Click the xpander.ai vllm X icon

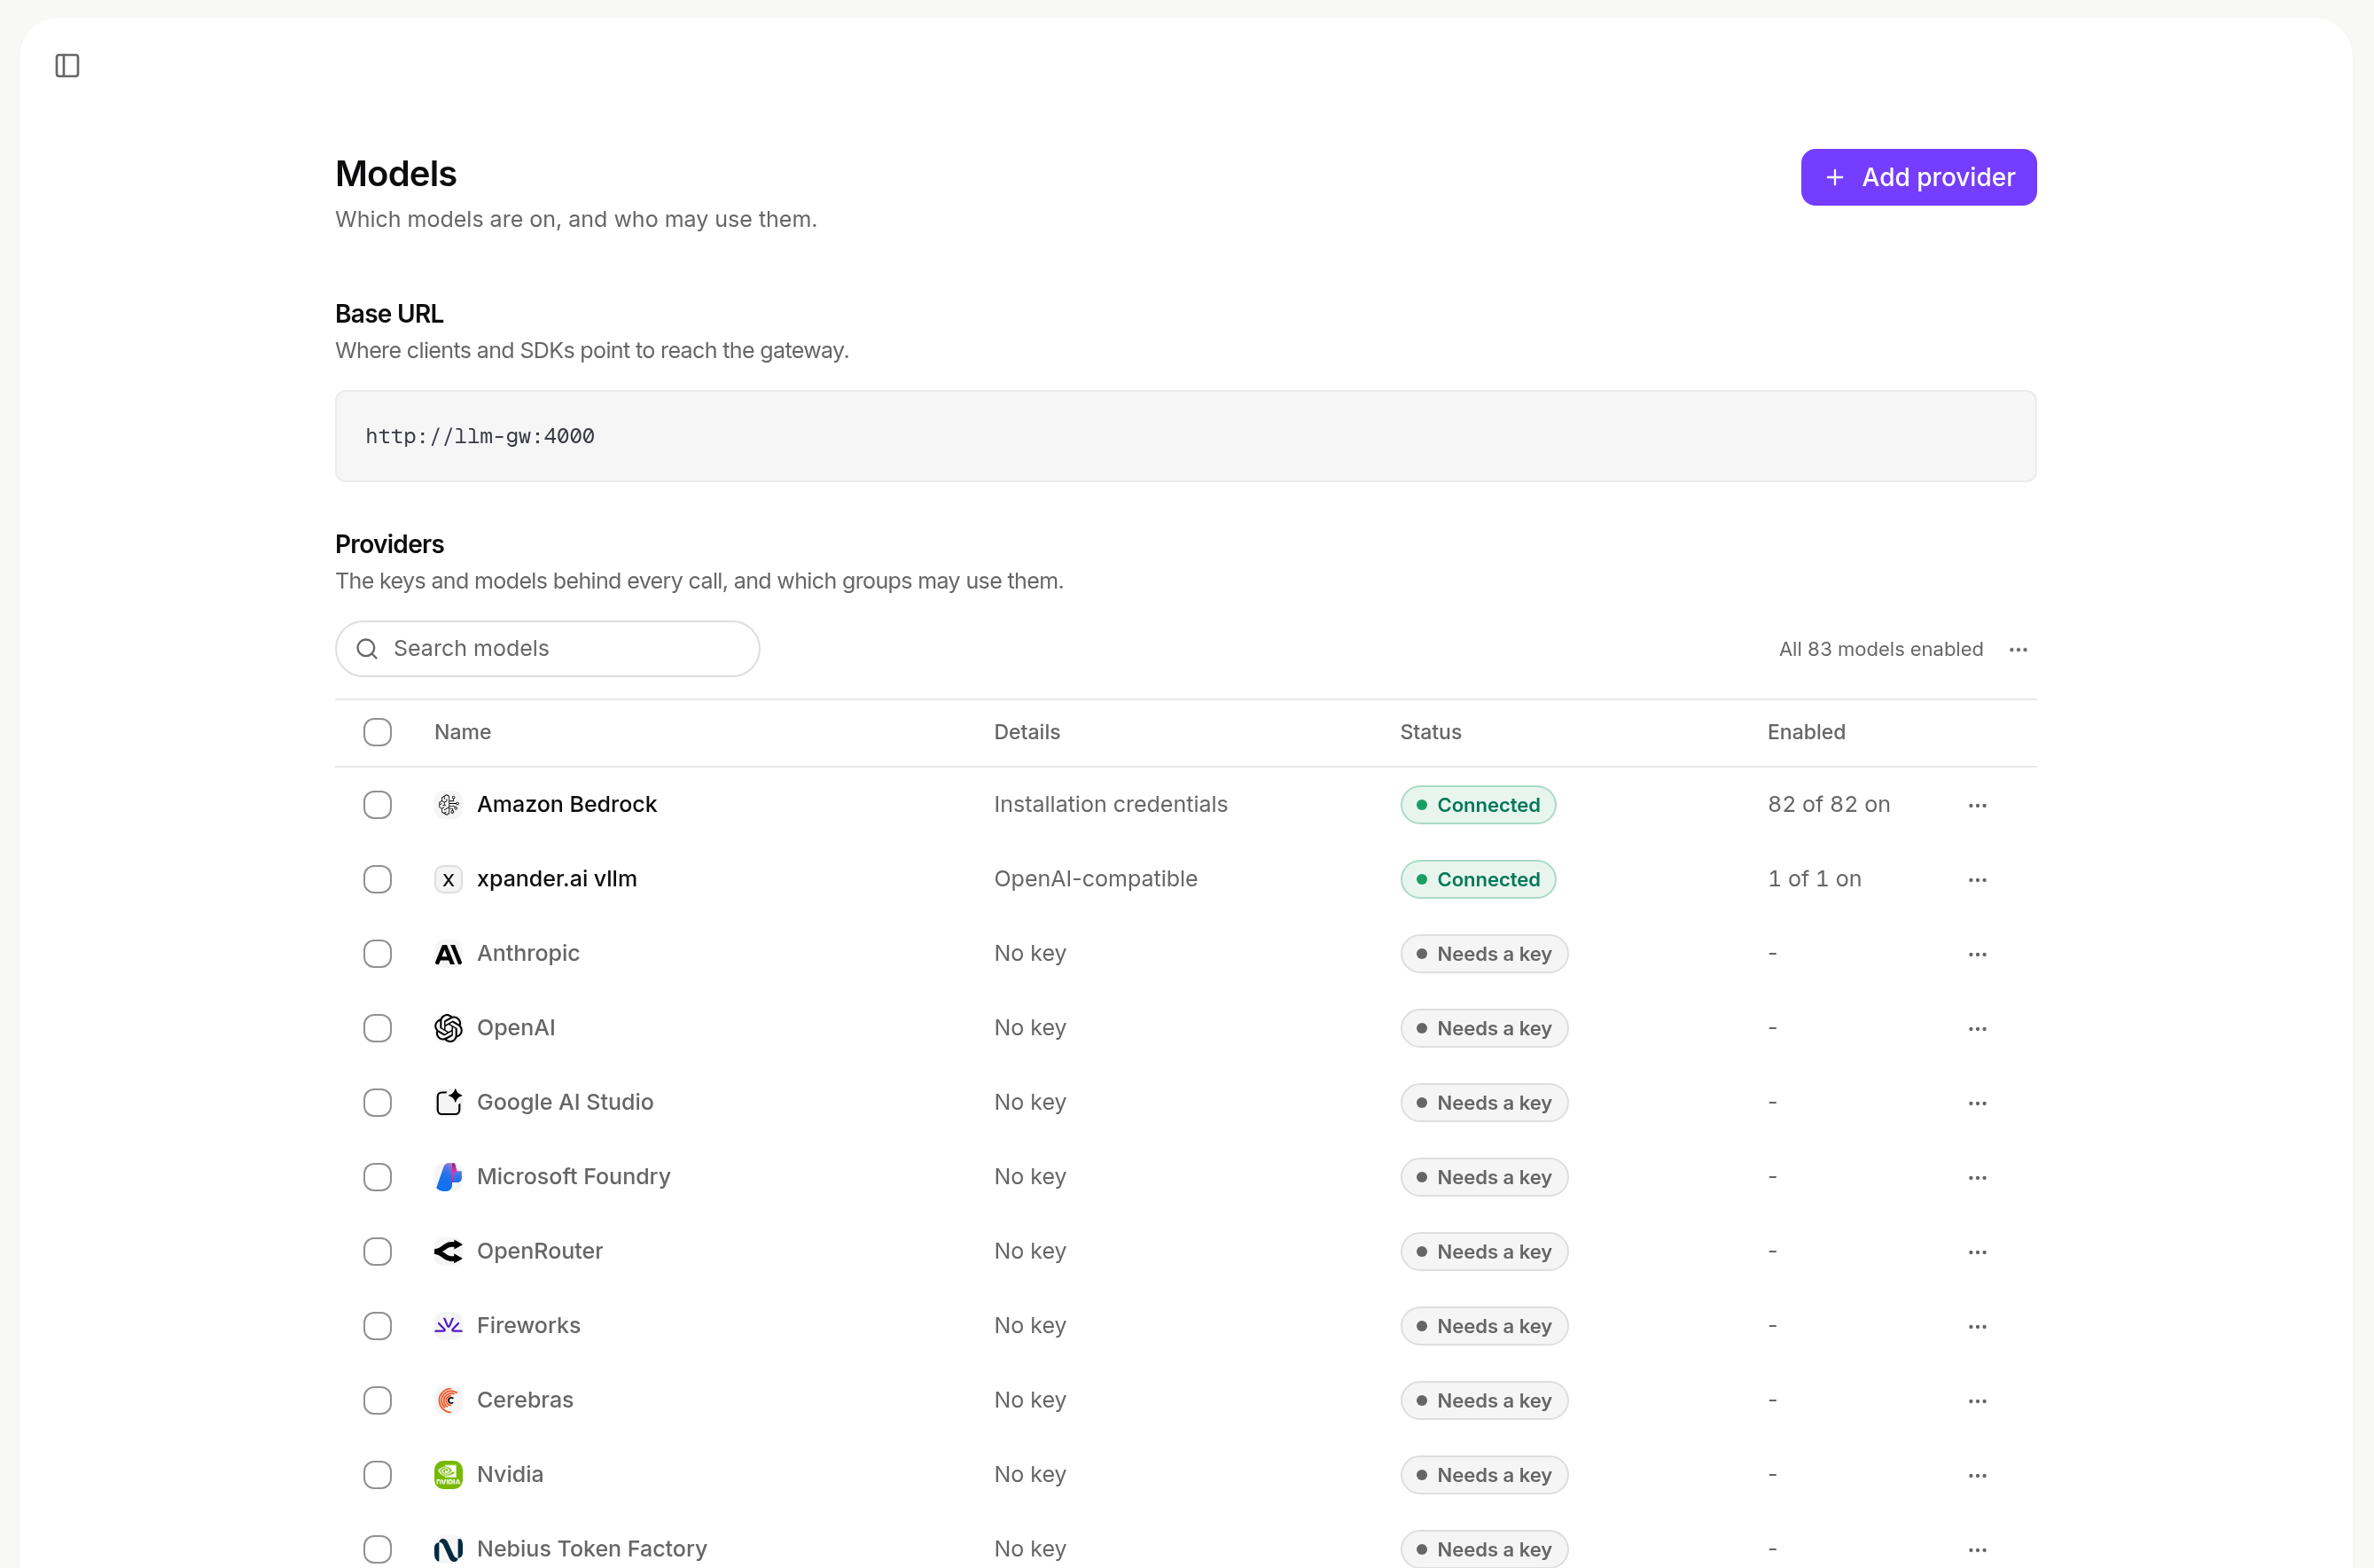[x=448, y=879]
